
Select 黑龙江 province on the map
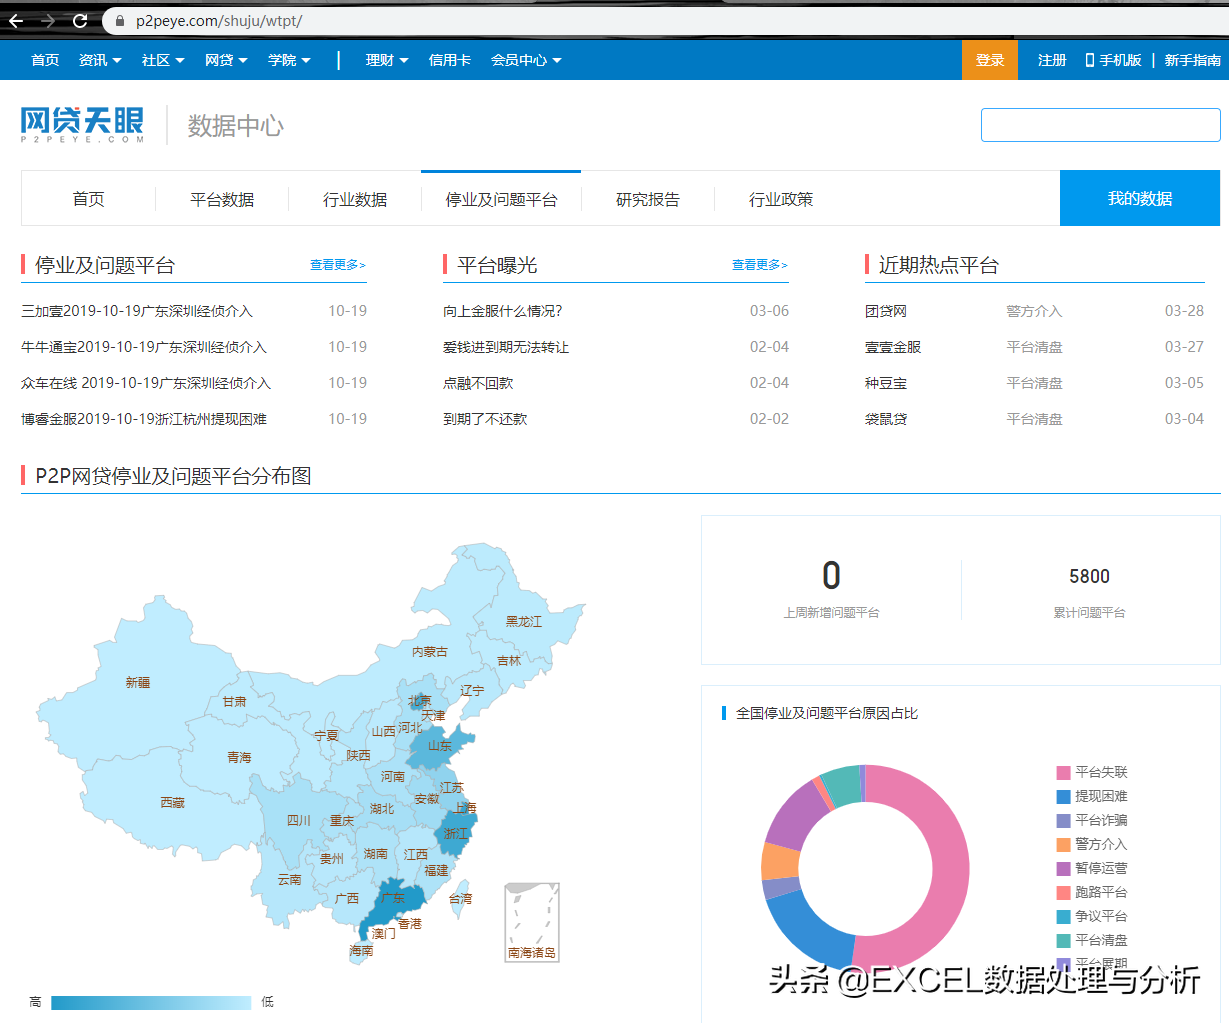point(523,621)
